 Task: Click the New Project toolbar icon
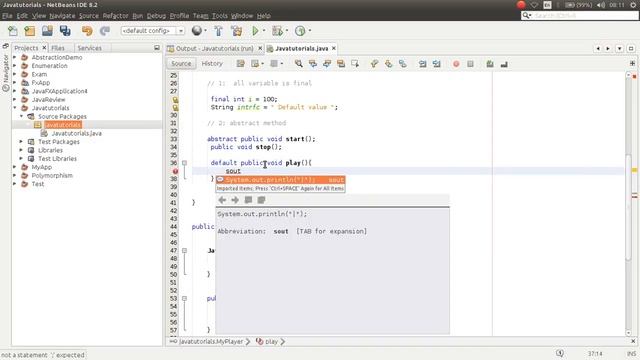click(x=30, y=31)
